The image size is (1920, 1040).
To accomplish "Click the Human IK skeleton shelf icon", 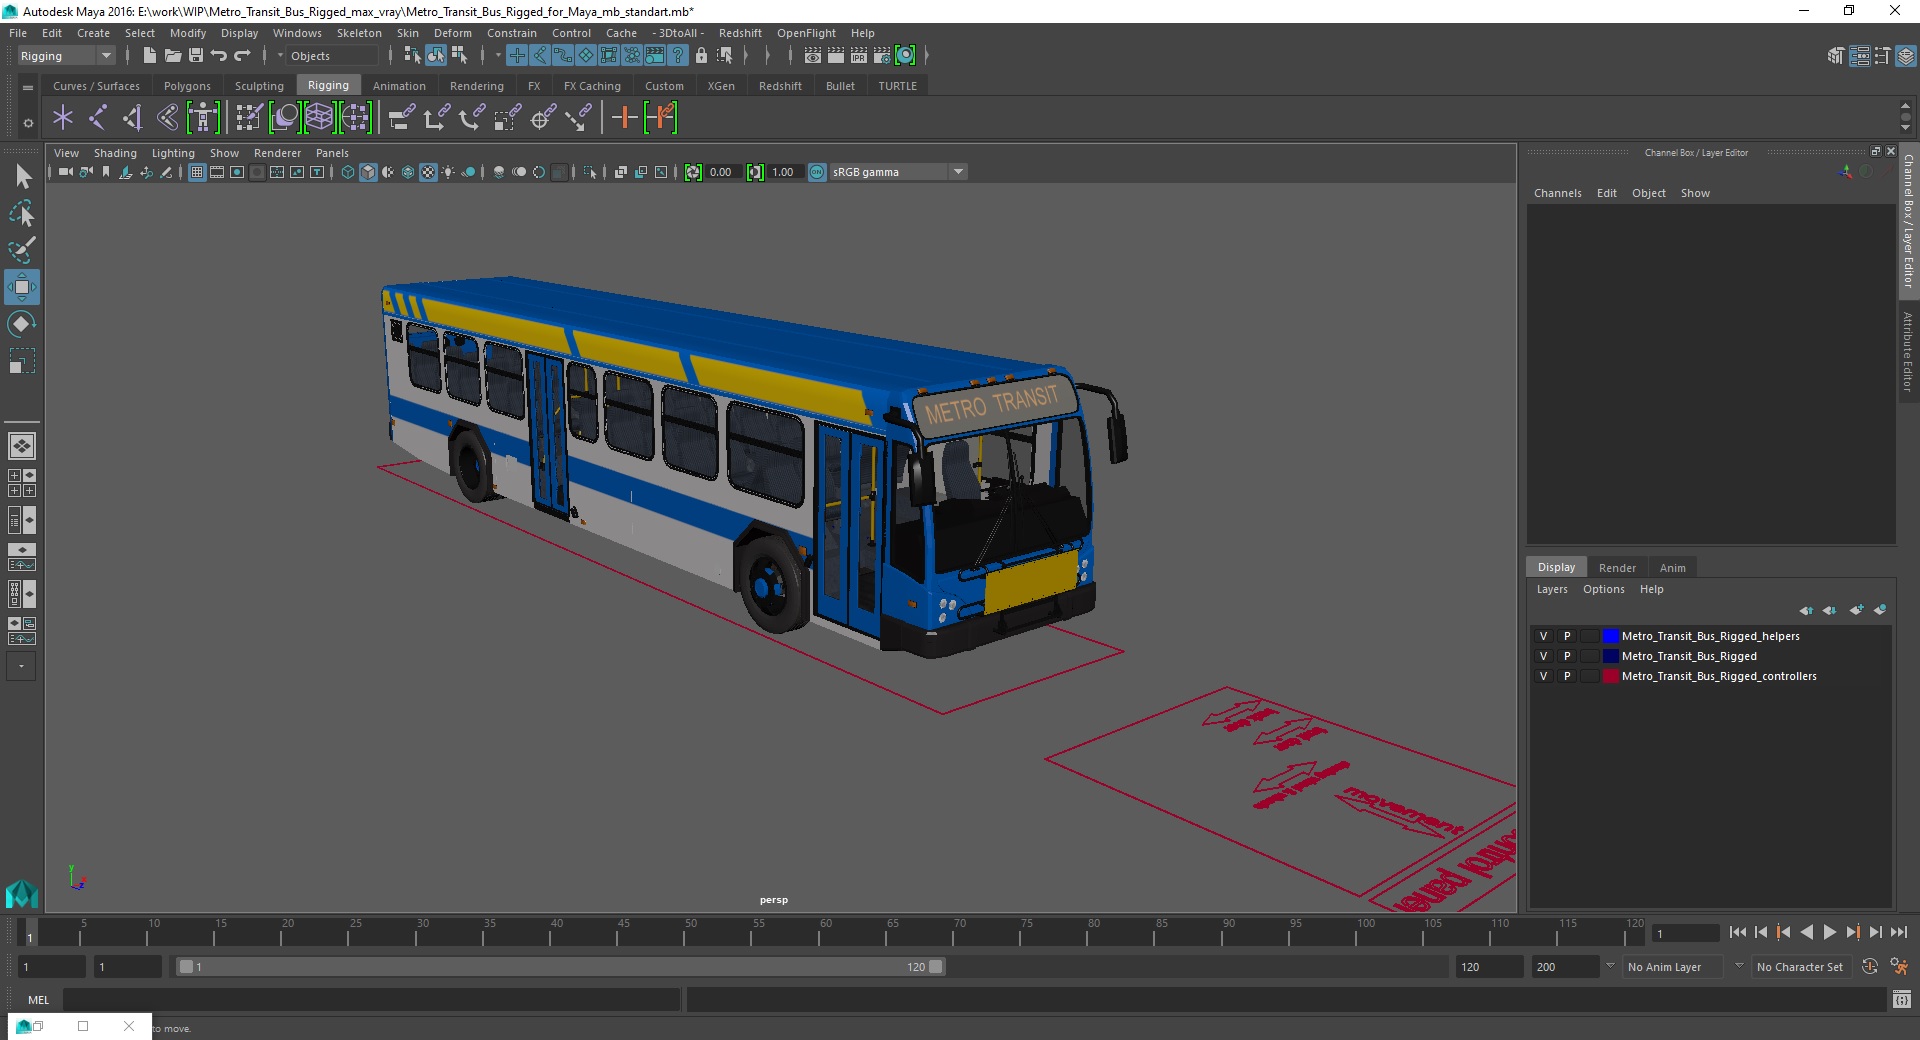I will 203,118.
